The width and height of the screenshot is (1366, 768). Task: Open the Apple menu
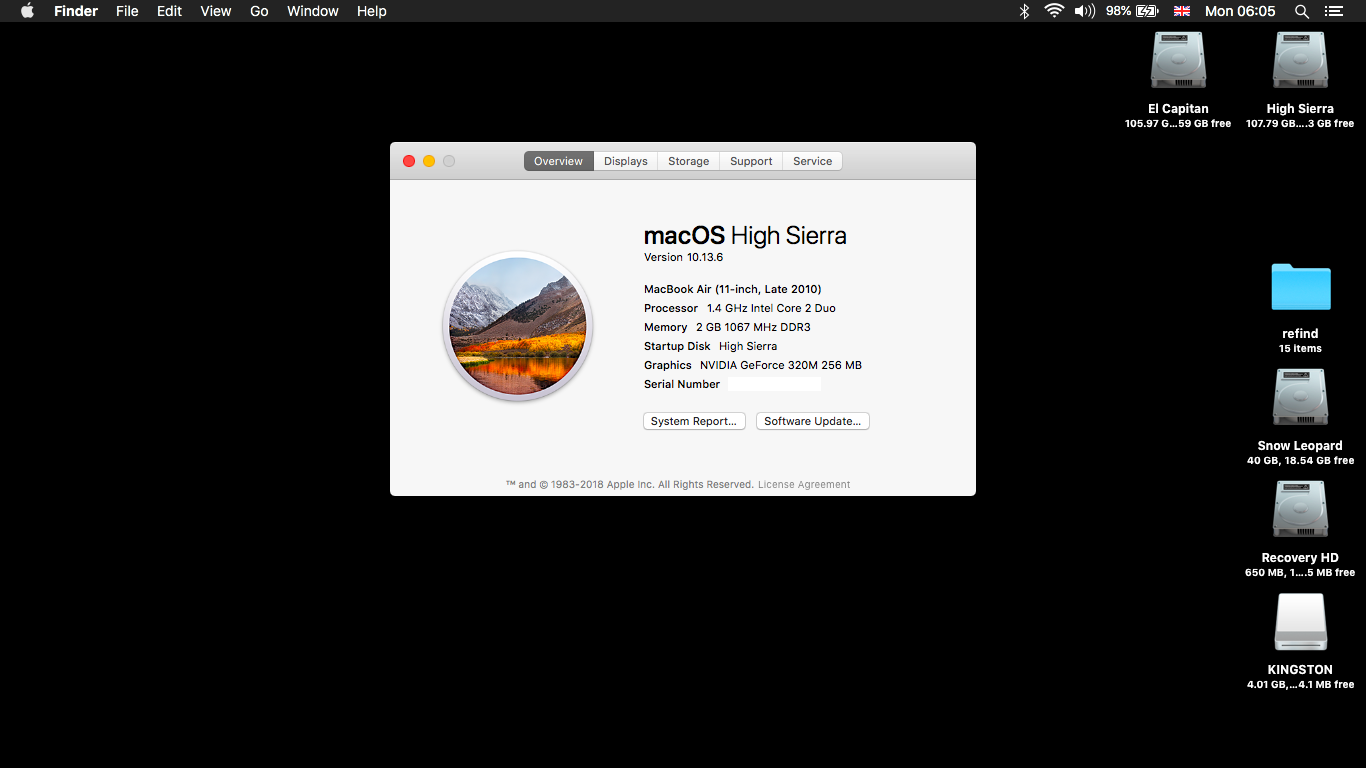27,11
